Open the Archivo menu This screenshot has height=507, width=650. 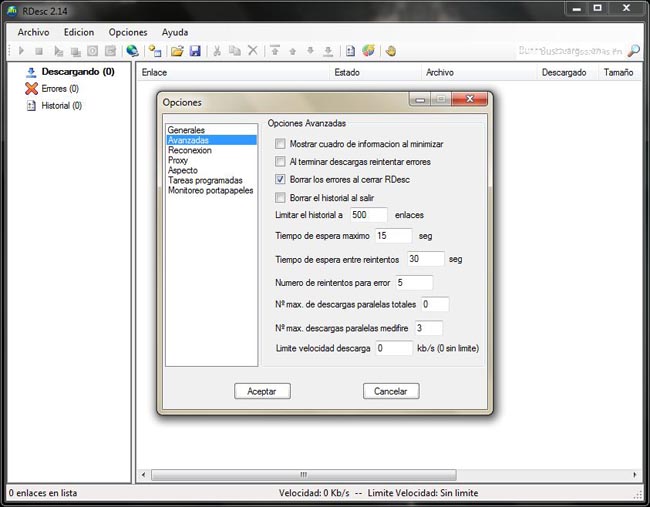click(x=33, y=32)
